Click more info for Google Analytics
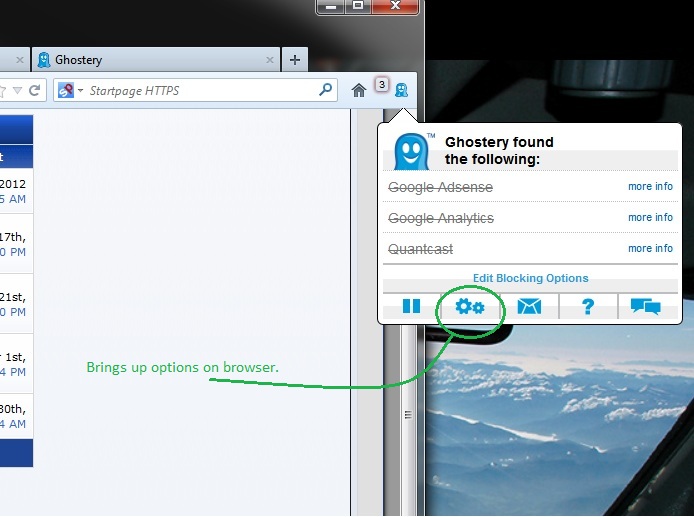The height and width of the screenshot is (517, 694). coord(650,217)
